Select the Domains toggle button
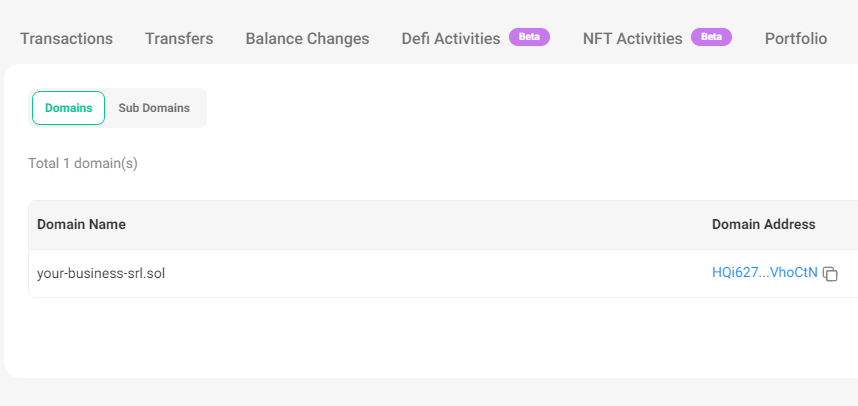Viewport: 858px width, 406px height. point(68,108)
